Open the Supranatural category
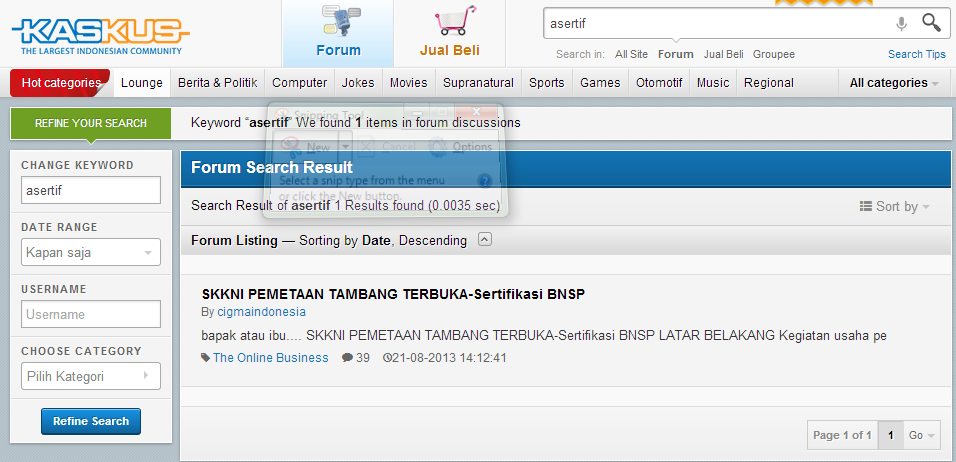 (478, 83)
